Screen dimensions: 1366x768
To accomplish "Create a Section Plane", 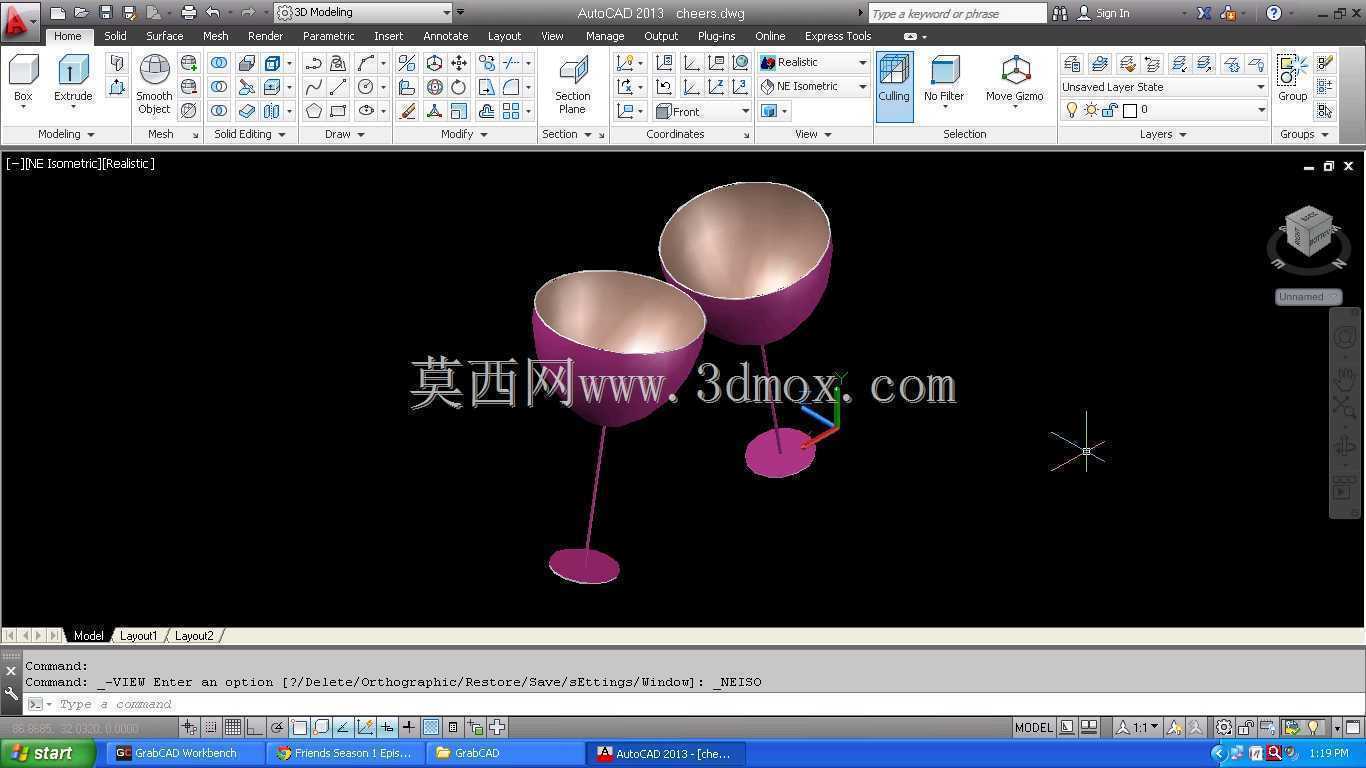I will pos(572,85).
